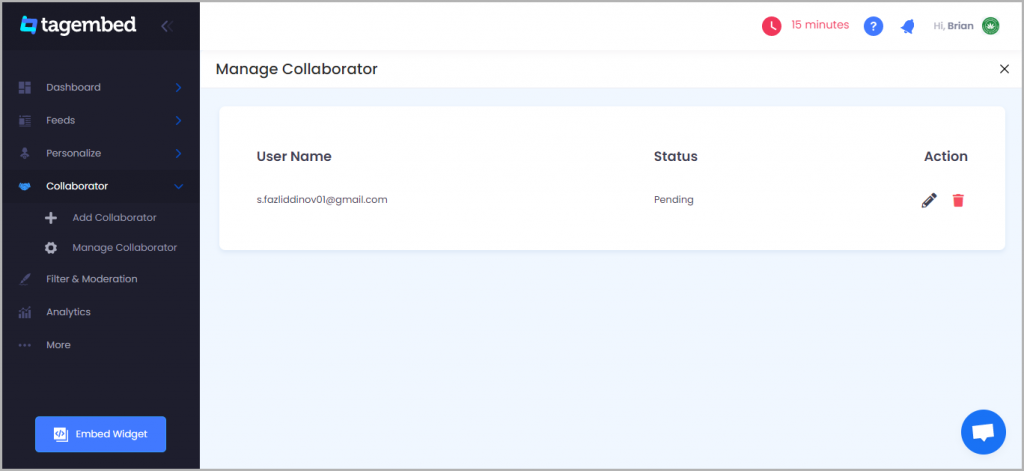This screenshot has width=1024, height=471.
Task: Click the Personalize icon in sidebar
Action: click(25, 153)
